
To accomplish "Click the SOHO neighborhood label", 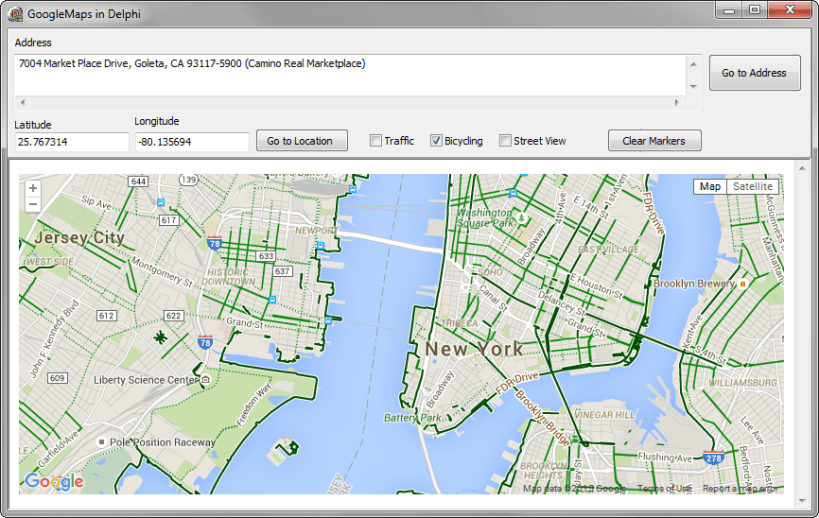I will pyautogui.click(x=490, y=272).
